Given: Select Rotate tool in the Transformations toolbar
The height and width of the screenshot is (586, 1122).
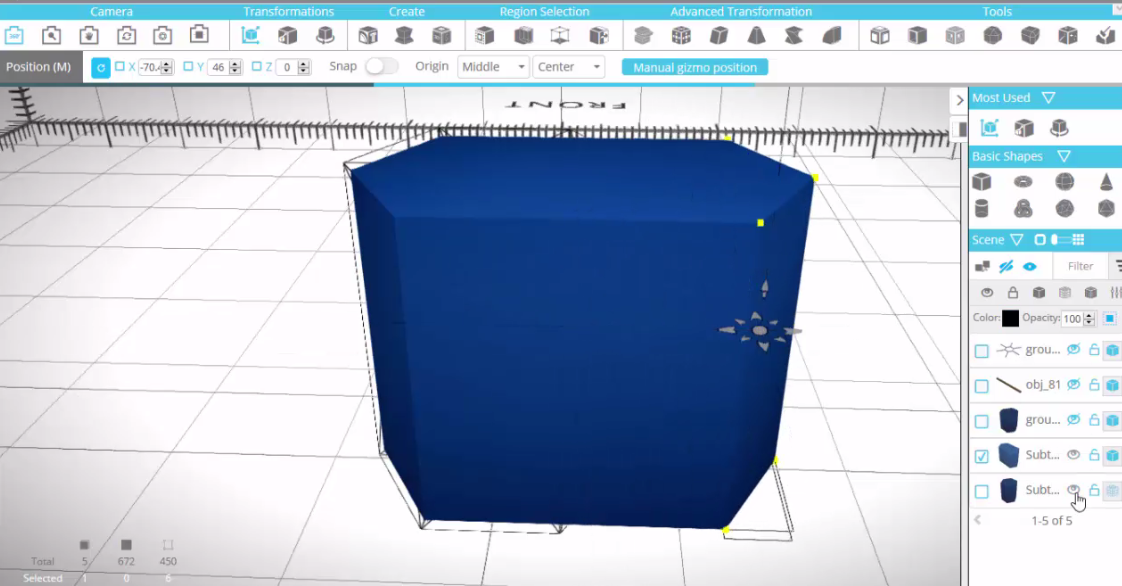Looking at the screenshot, I should tap(325, 35).
